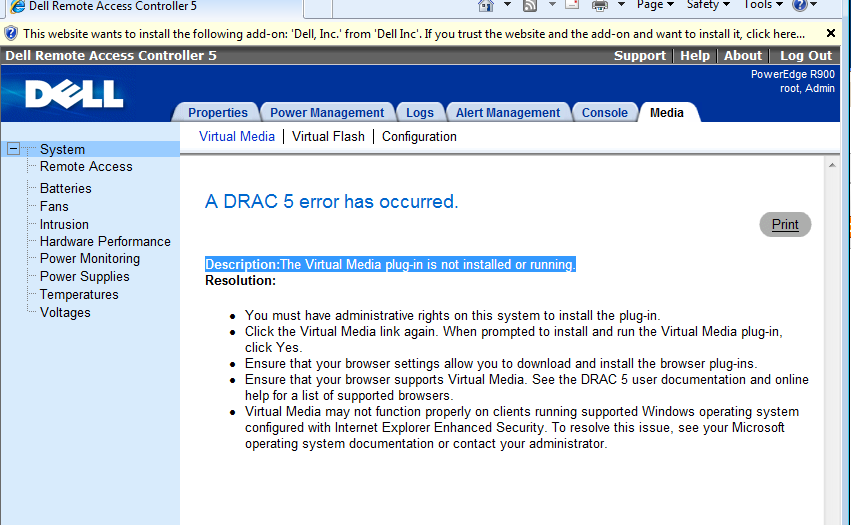Screen dimensions: 851x525
Task: Open the Help icon dropdown arrow
Action: 814,5
